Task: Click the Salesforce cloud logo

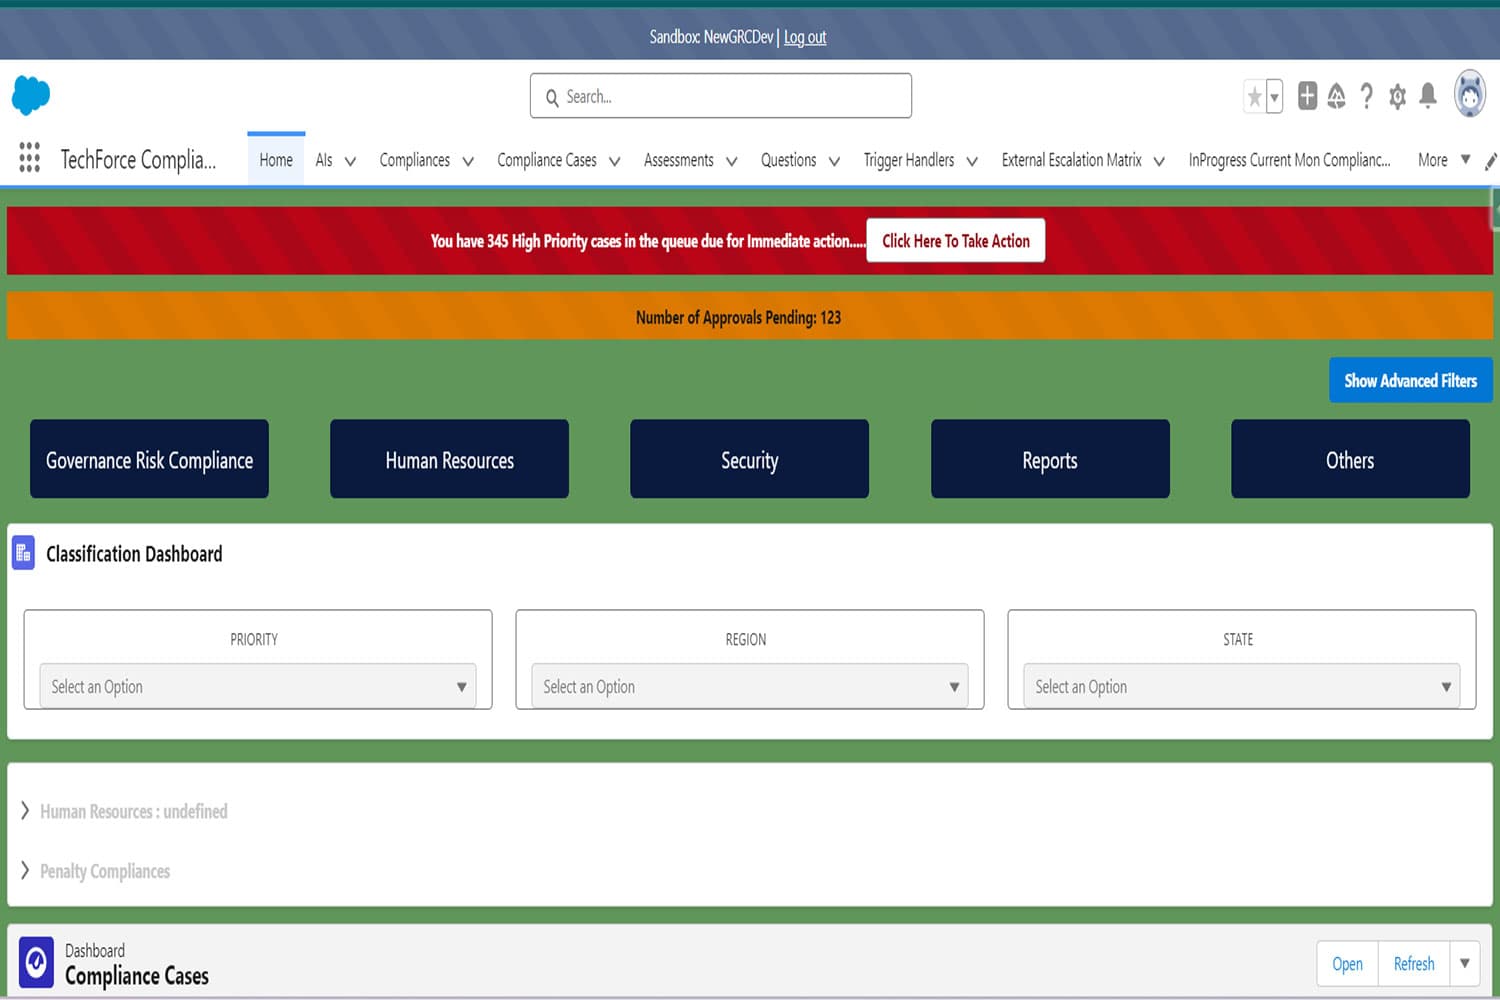Action: point(31,95)
